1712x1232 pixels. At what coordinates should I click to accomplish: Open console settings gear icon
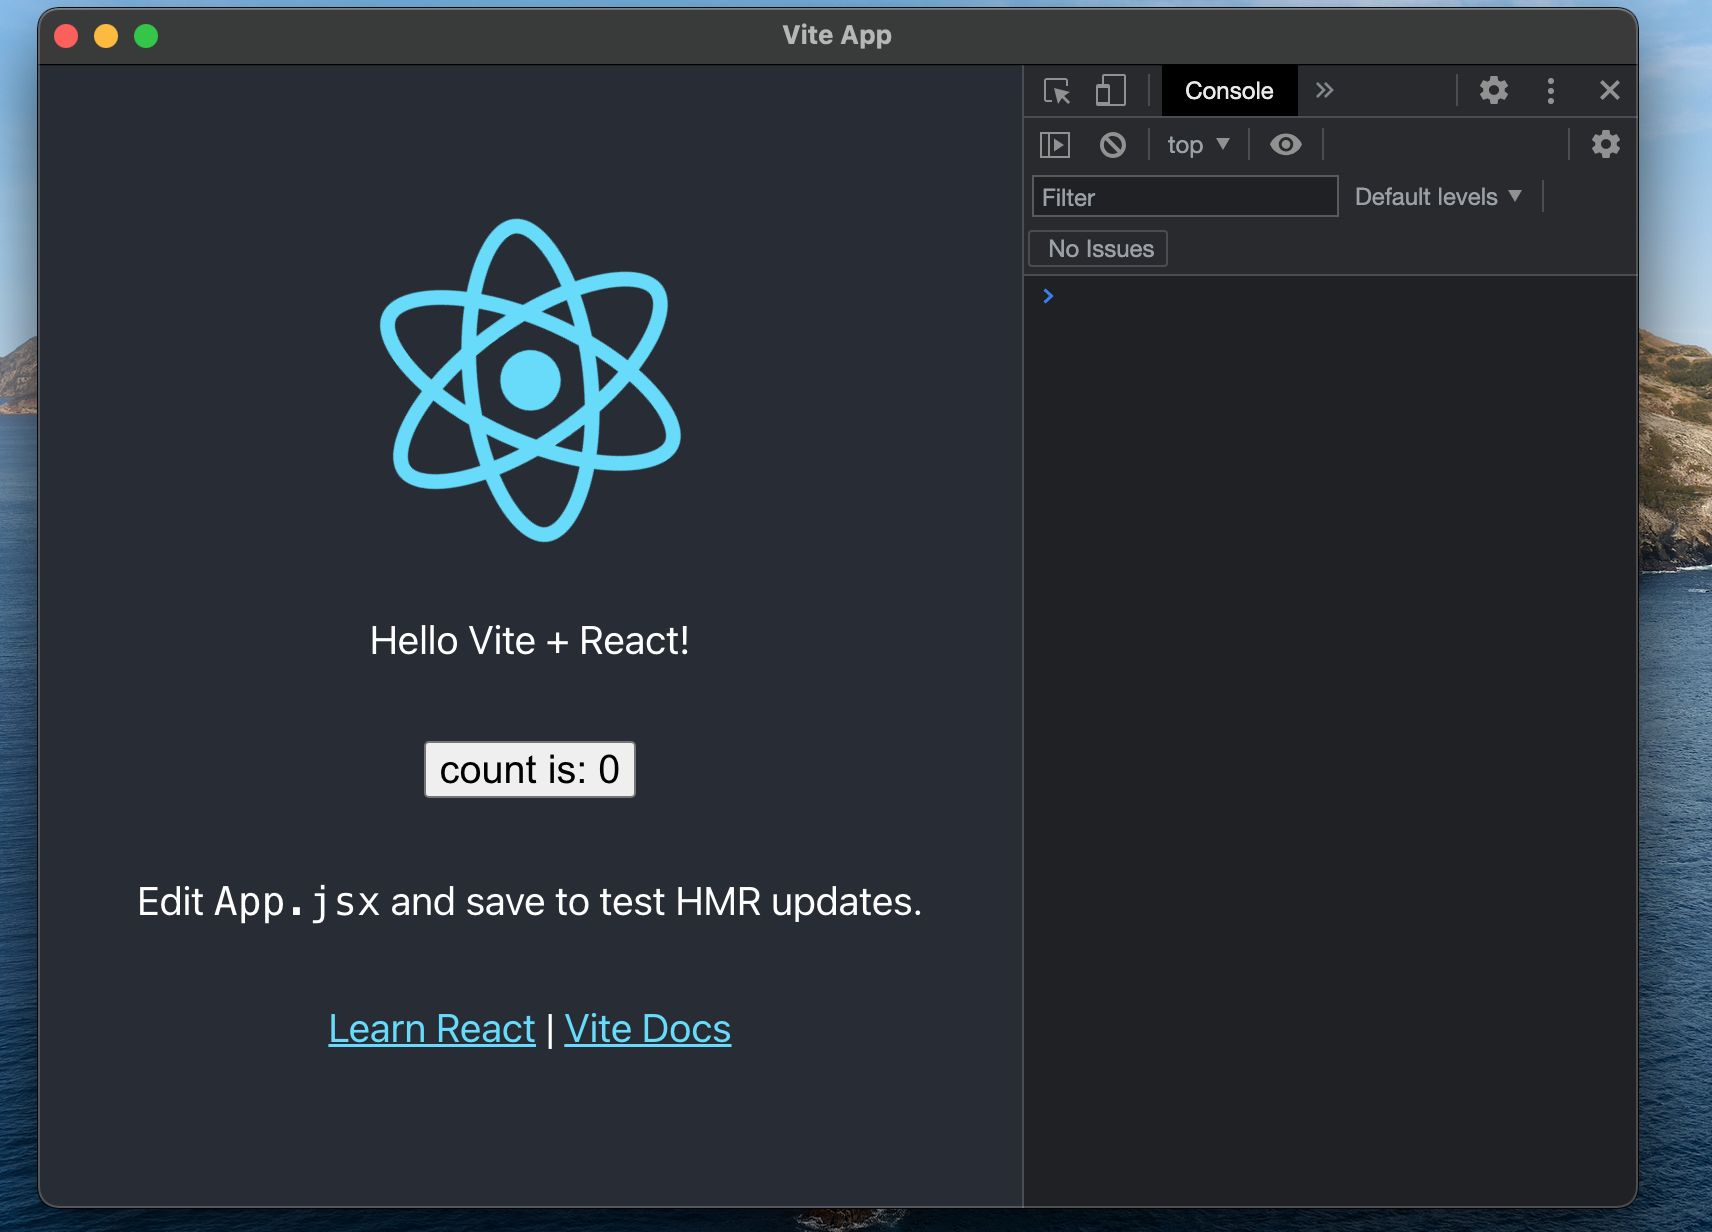[x=1606, y=145]
